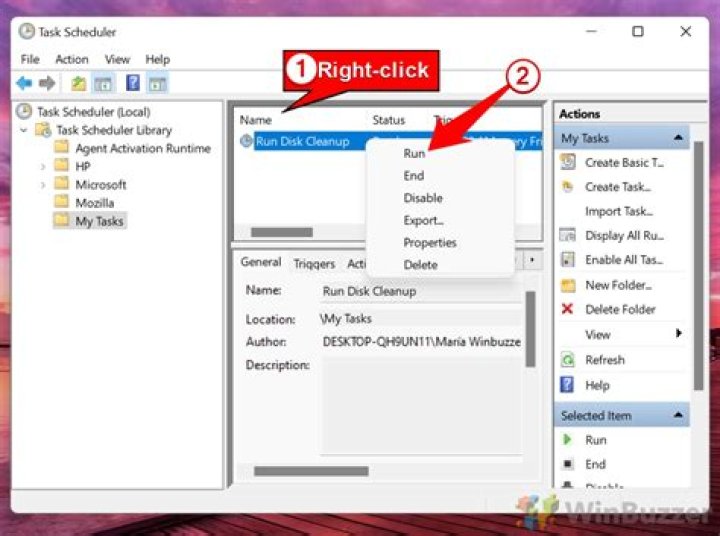This screenshot has height=536, width=720.
Task: Click the Name field showing Run Disk Cleanup
Action: coord(421,292)
